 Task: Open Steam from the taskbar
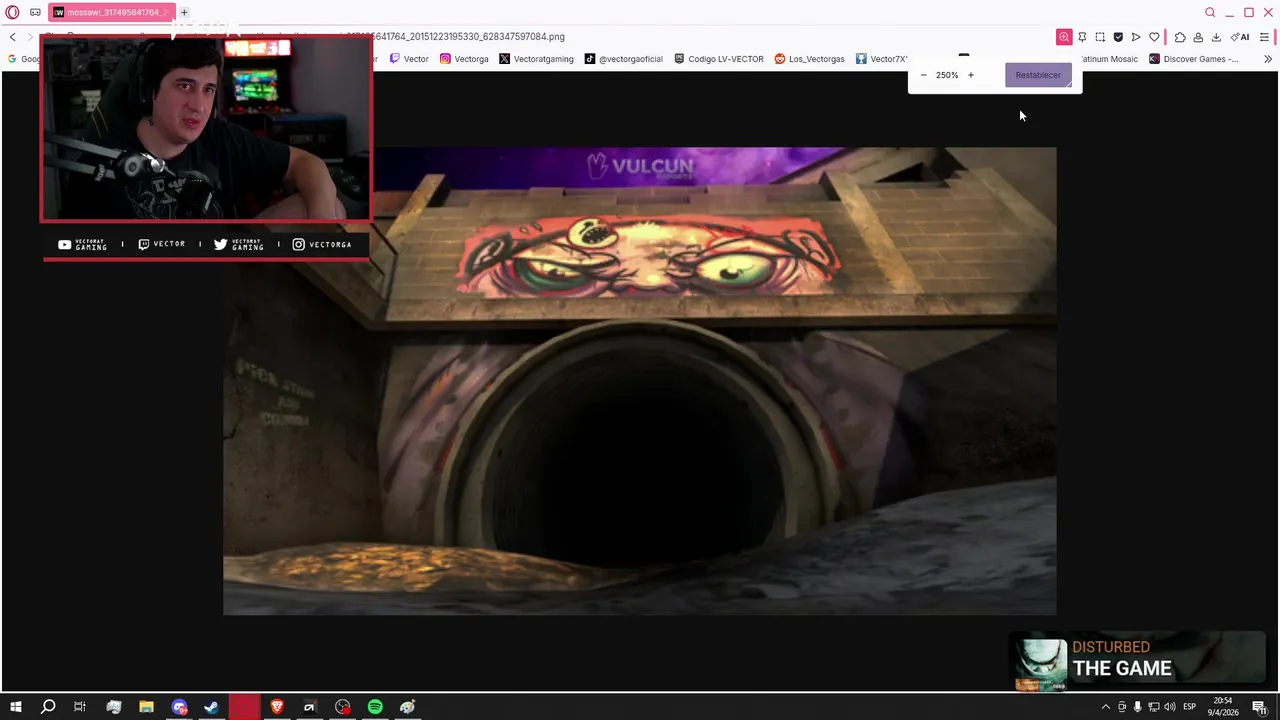pos(212,707)
